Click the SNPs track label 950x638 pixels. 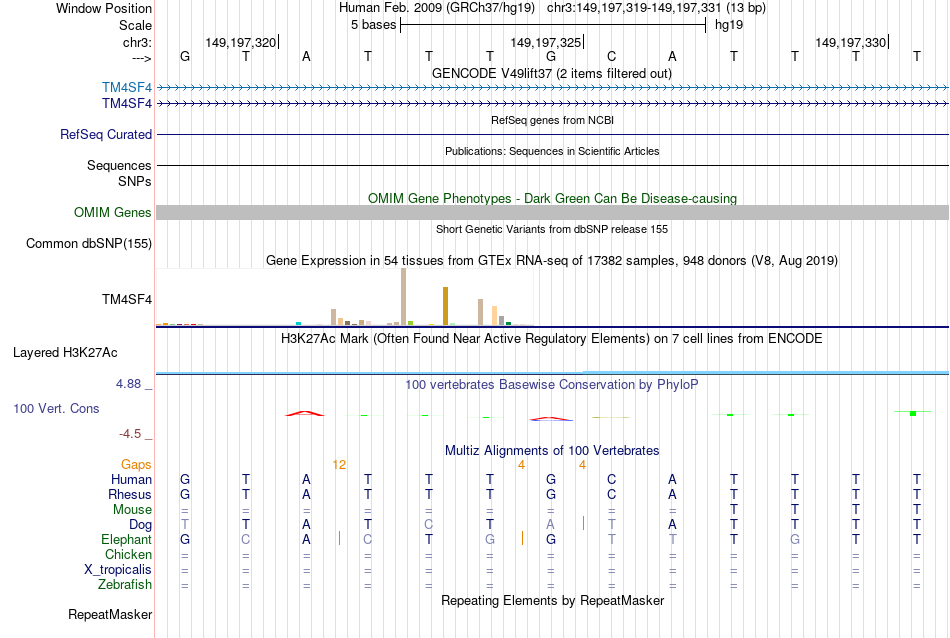[x=135, y=181]
